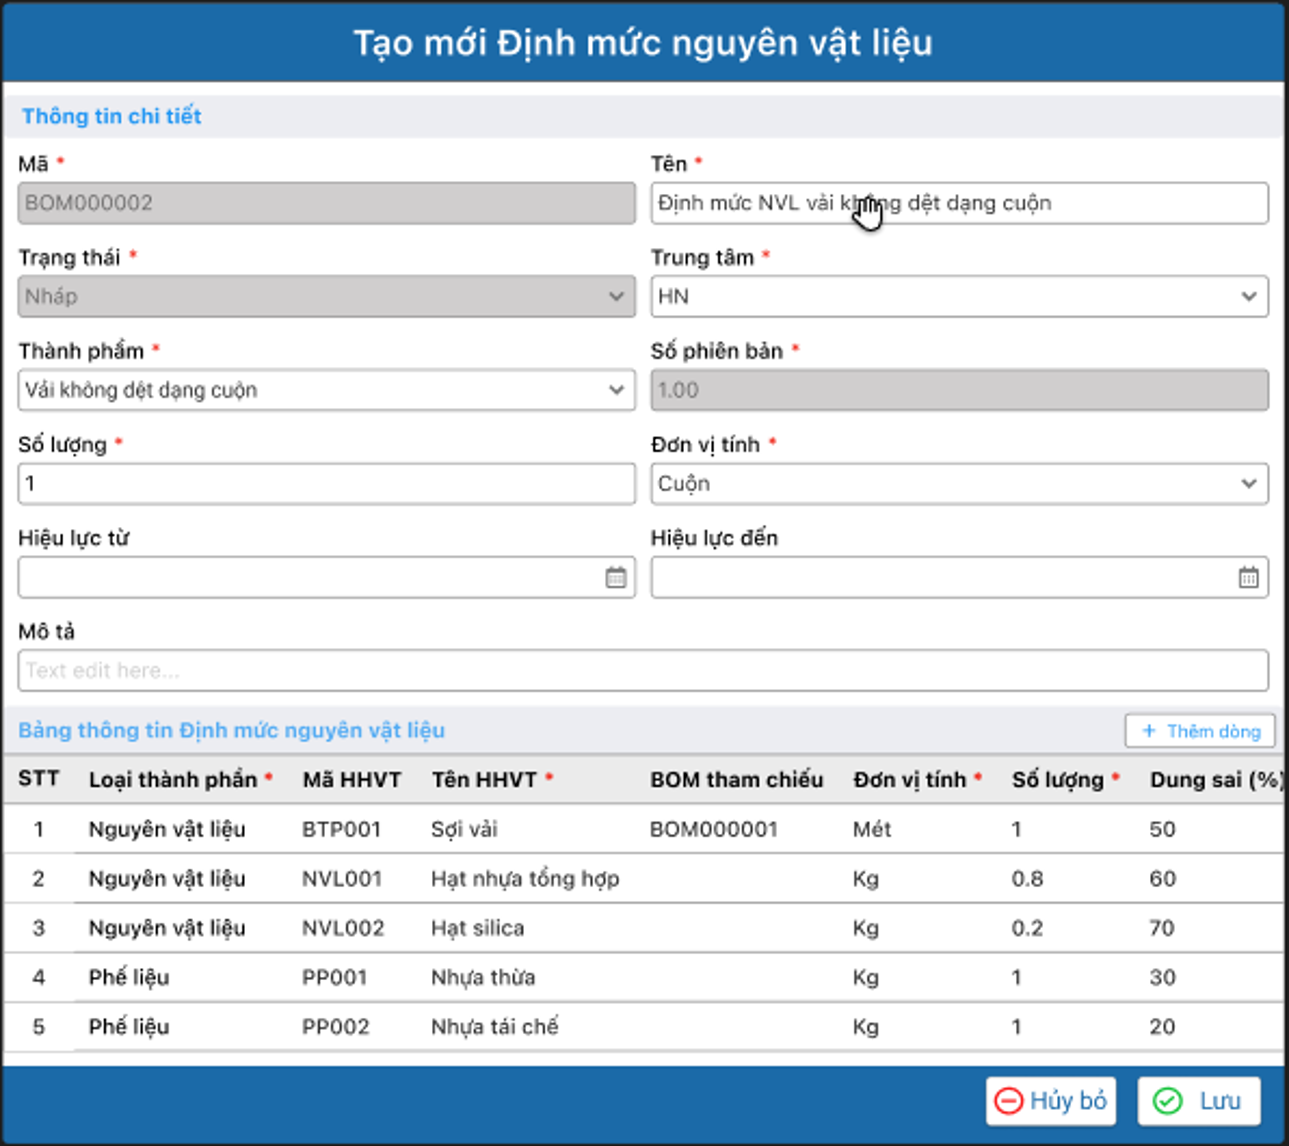Open the Đơn vị tính dropdown showing Cuộn
Screen dimensions: 1289x1146
point(1248,484)
